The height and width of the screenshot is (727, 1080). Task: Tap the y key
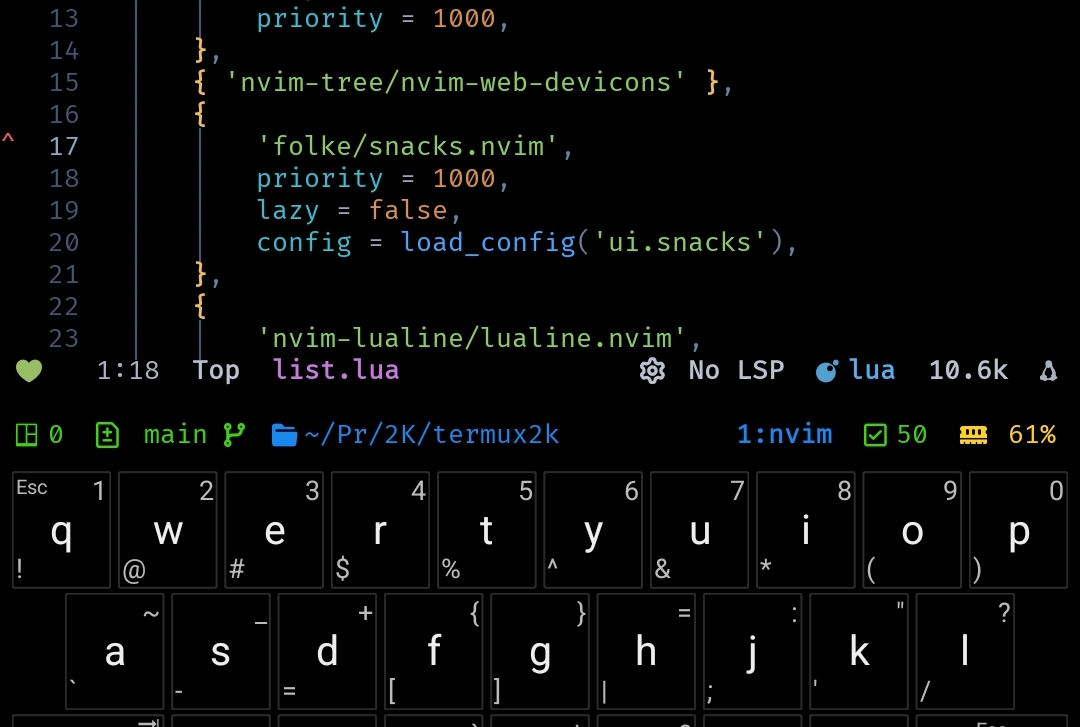point(593,529)
